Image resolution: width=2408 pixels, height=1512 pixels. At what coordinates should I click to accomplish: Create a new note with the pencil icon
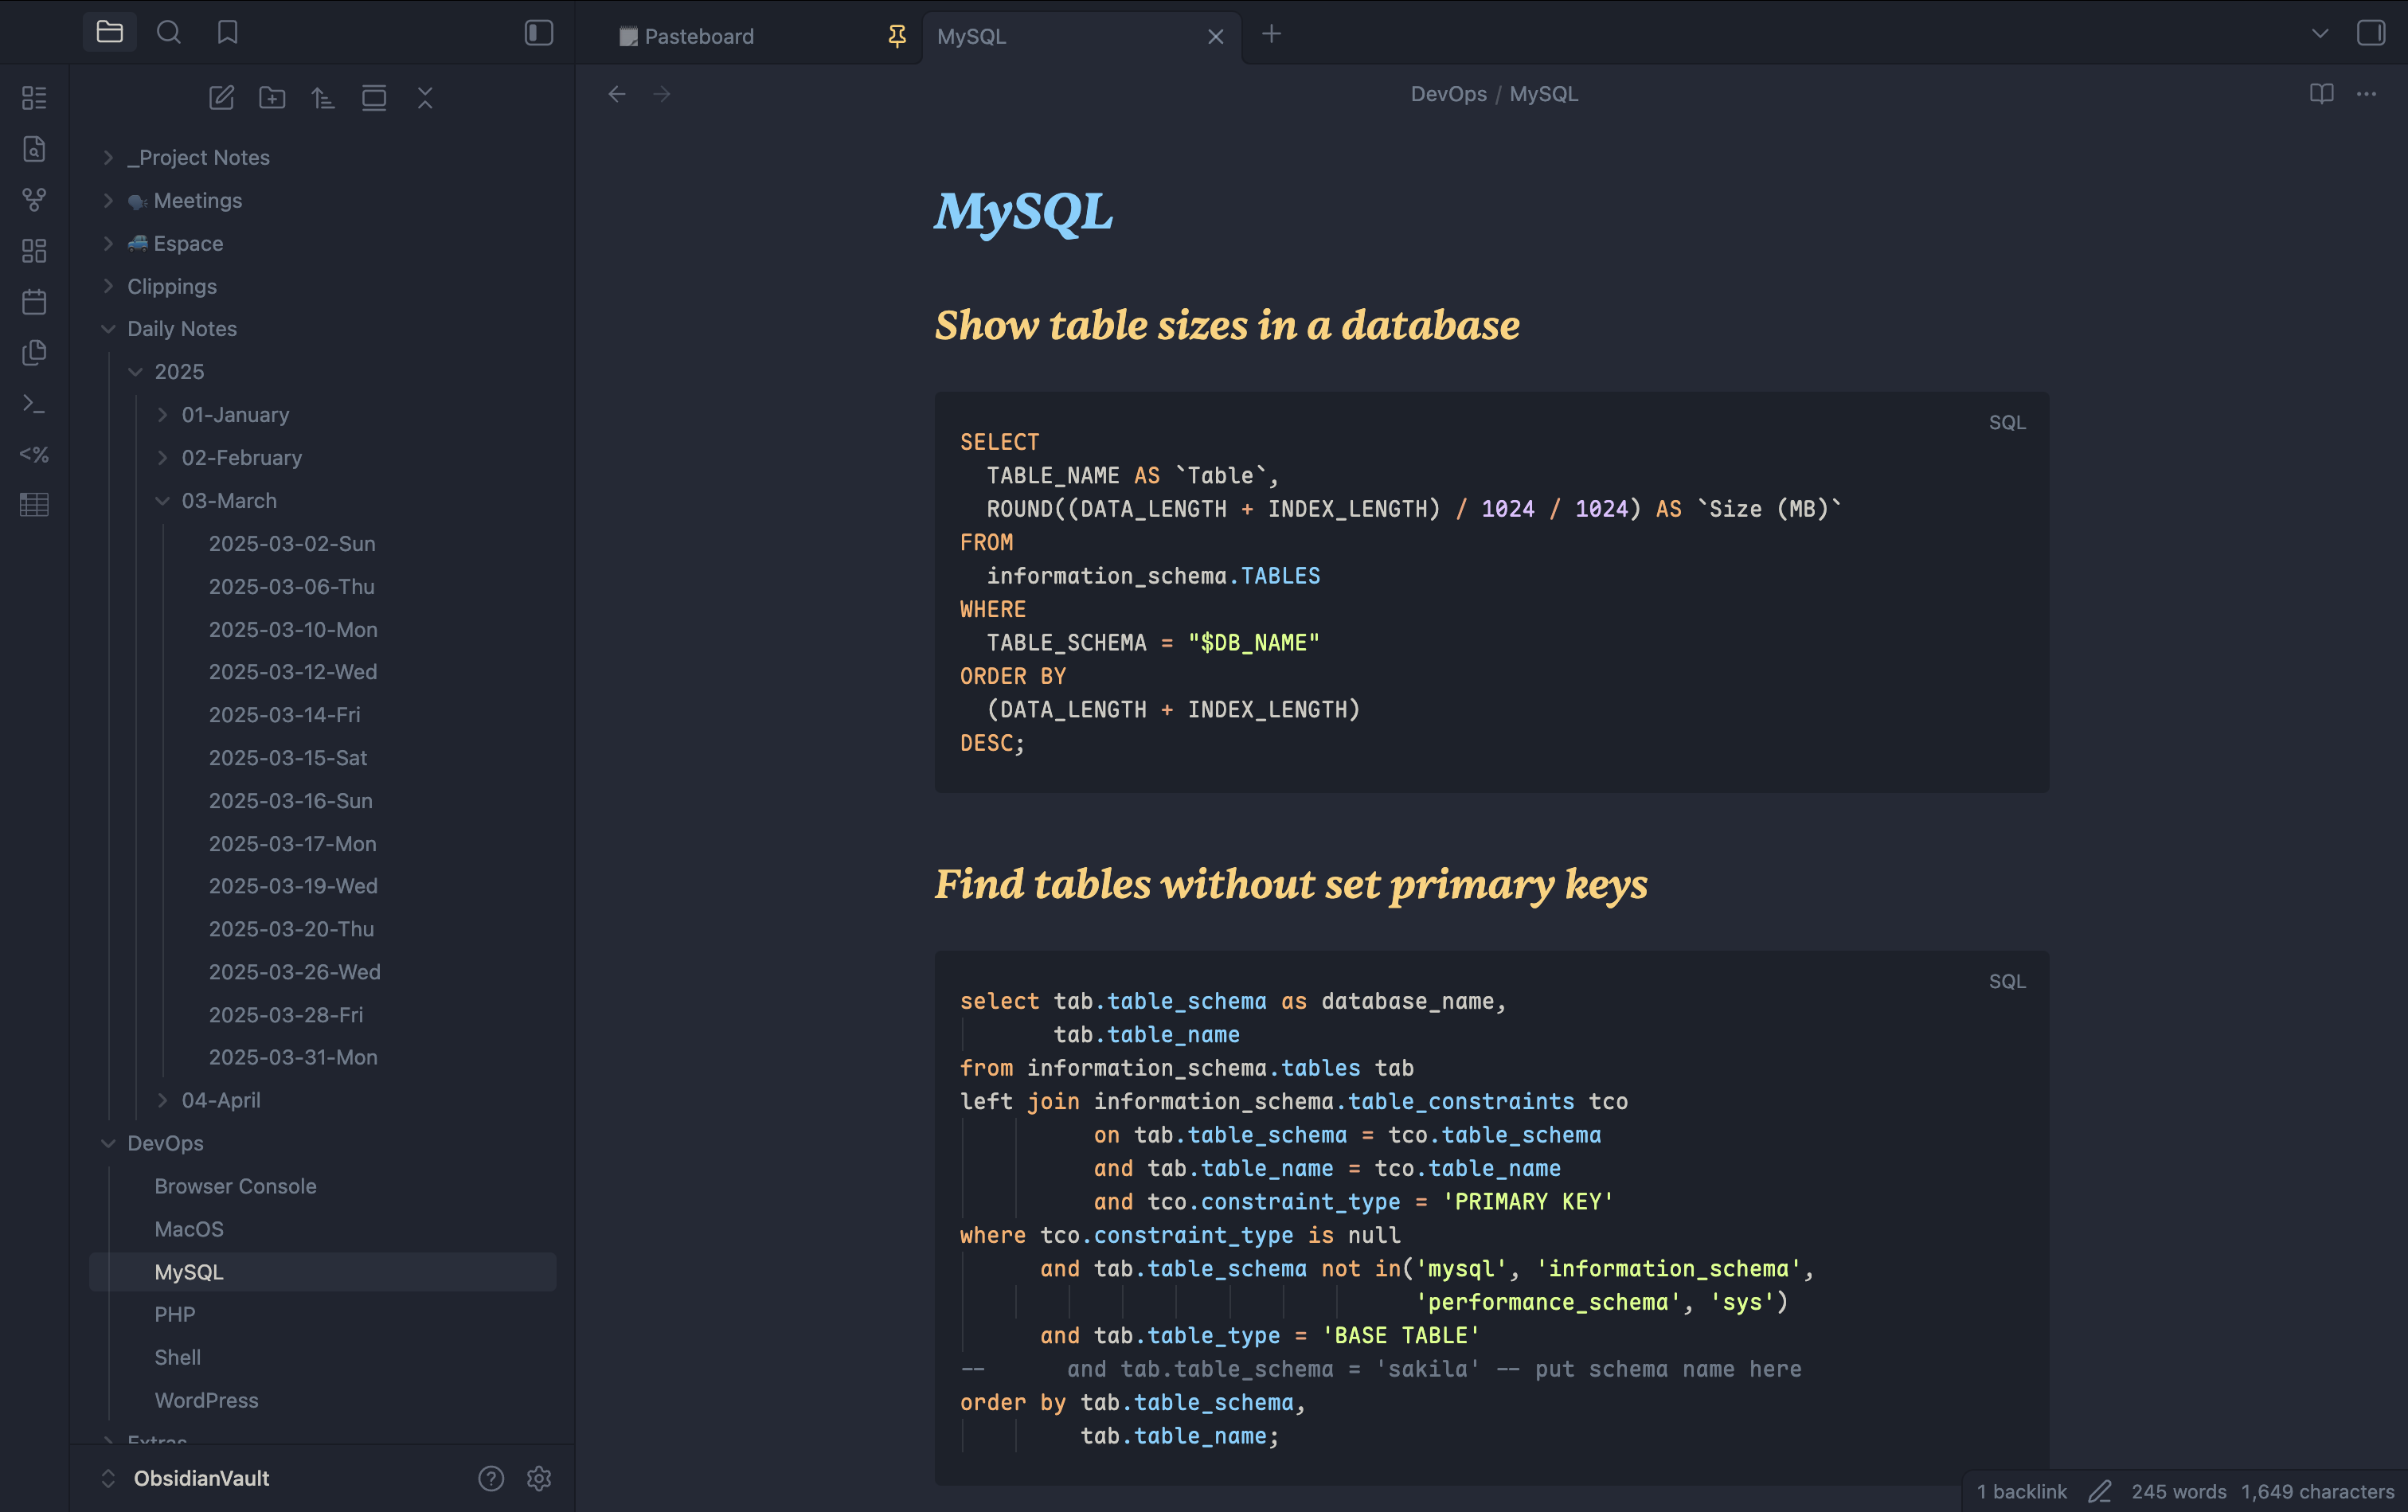[221, 98]
